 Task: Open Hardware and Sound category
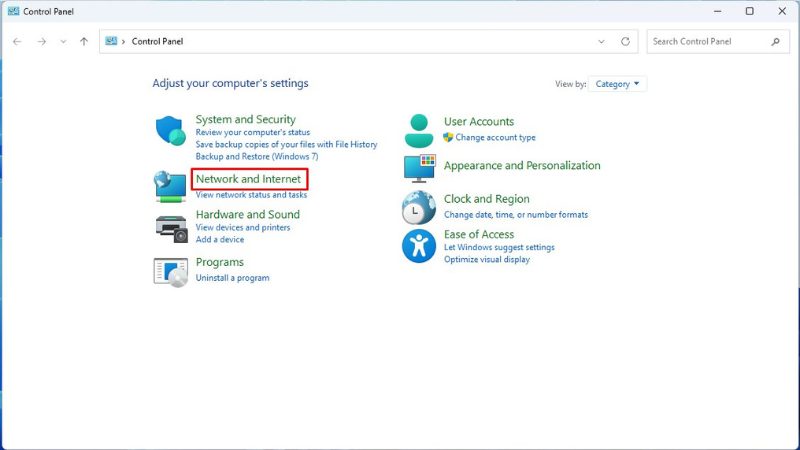point(247,214)
